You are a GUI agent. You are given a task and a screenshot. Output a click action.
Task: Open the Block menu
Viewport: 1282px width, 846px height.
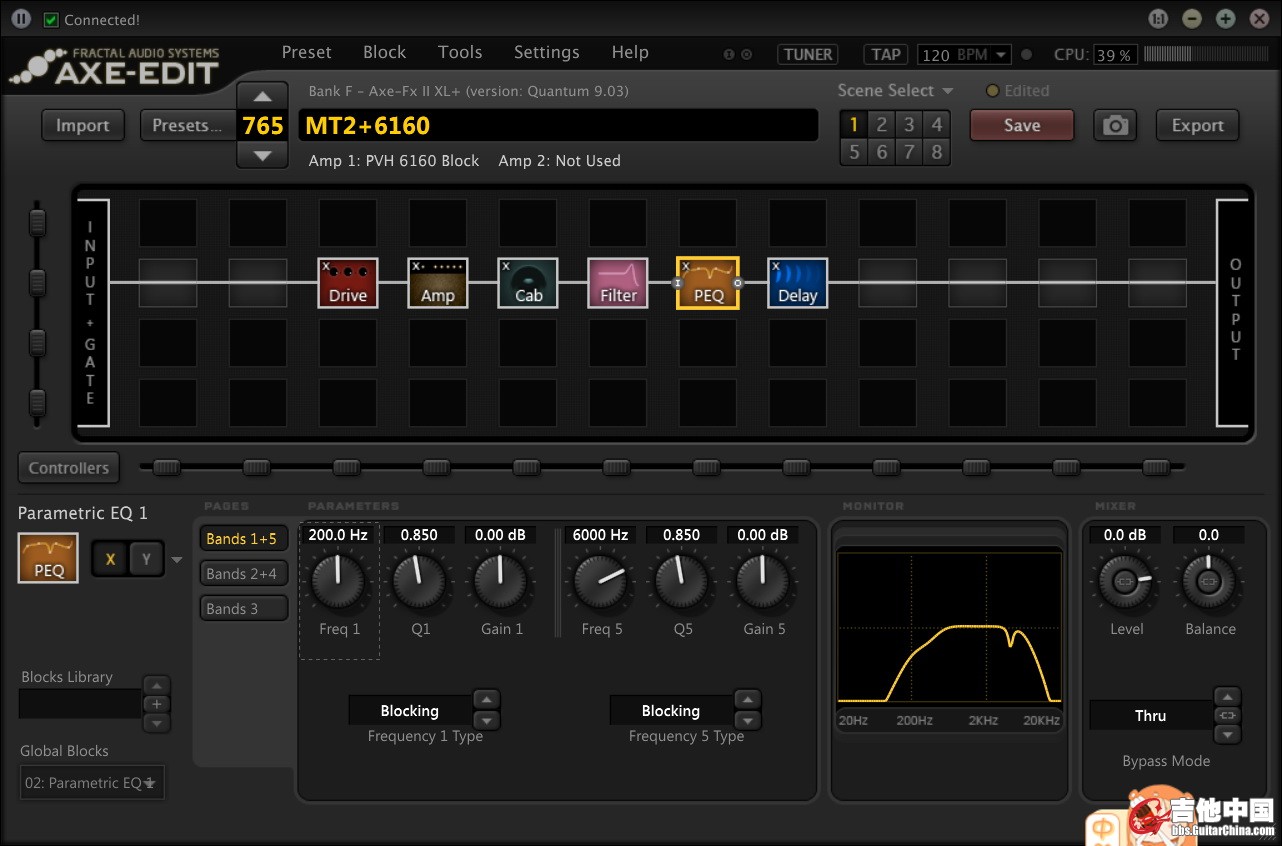tap(384, 52)
